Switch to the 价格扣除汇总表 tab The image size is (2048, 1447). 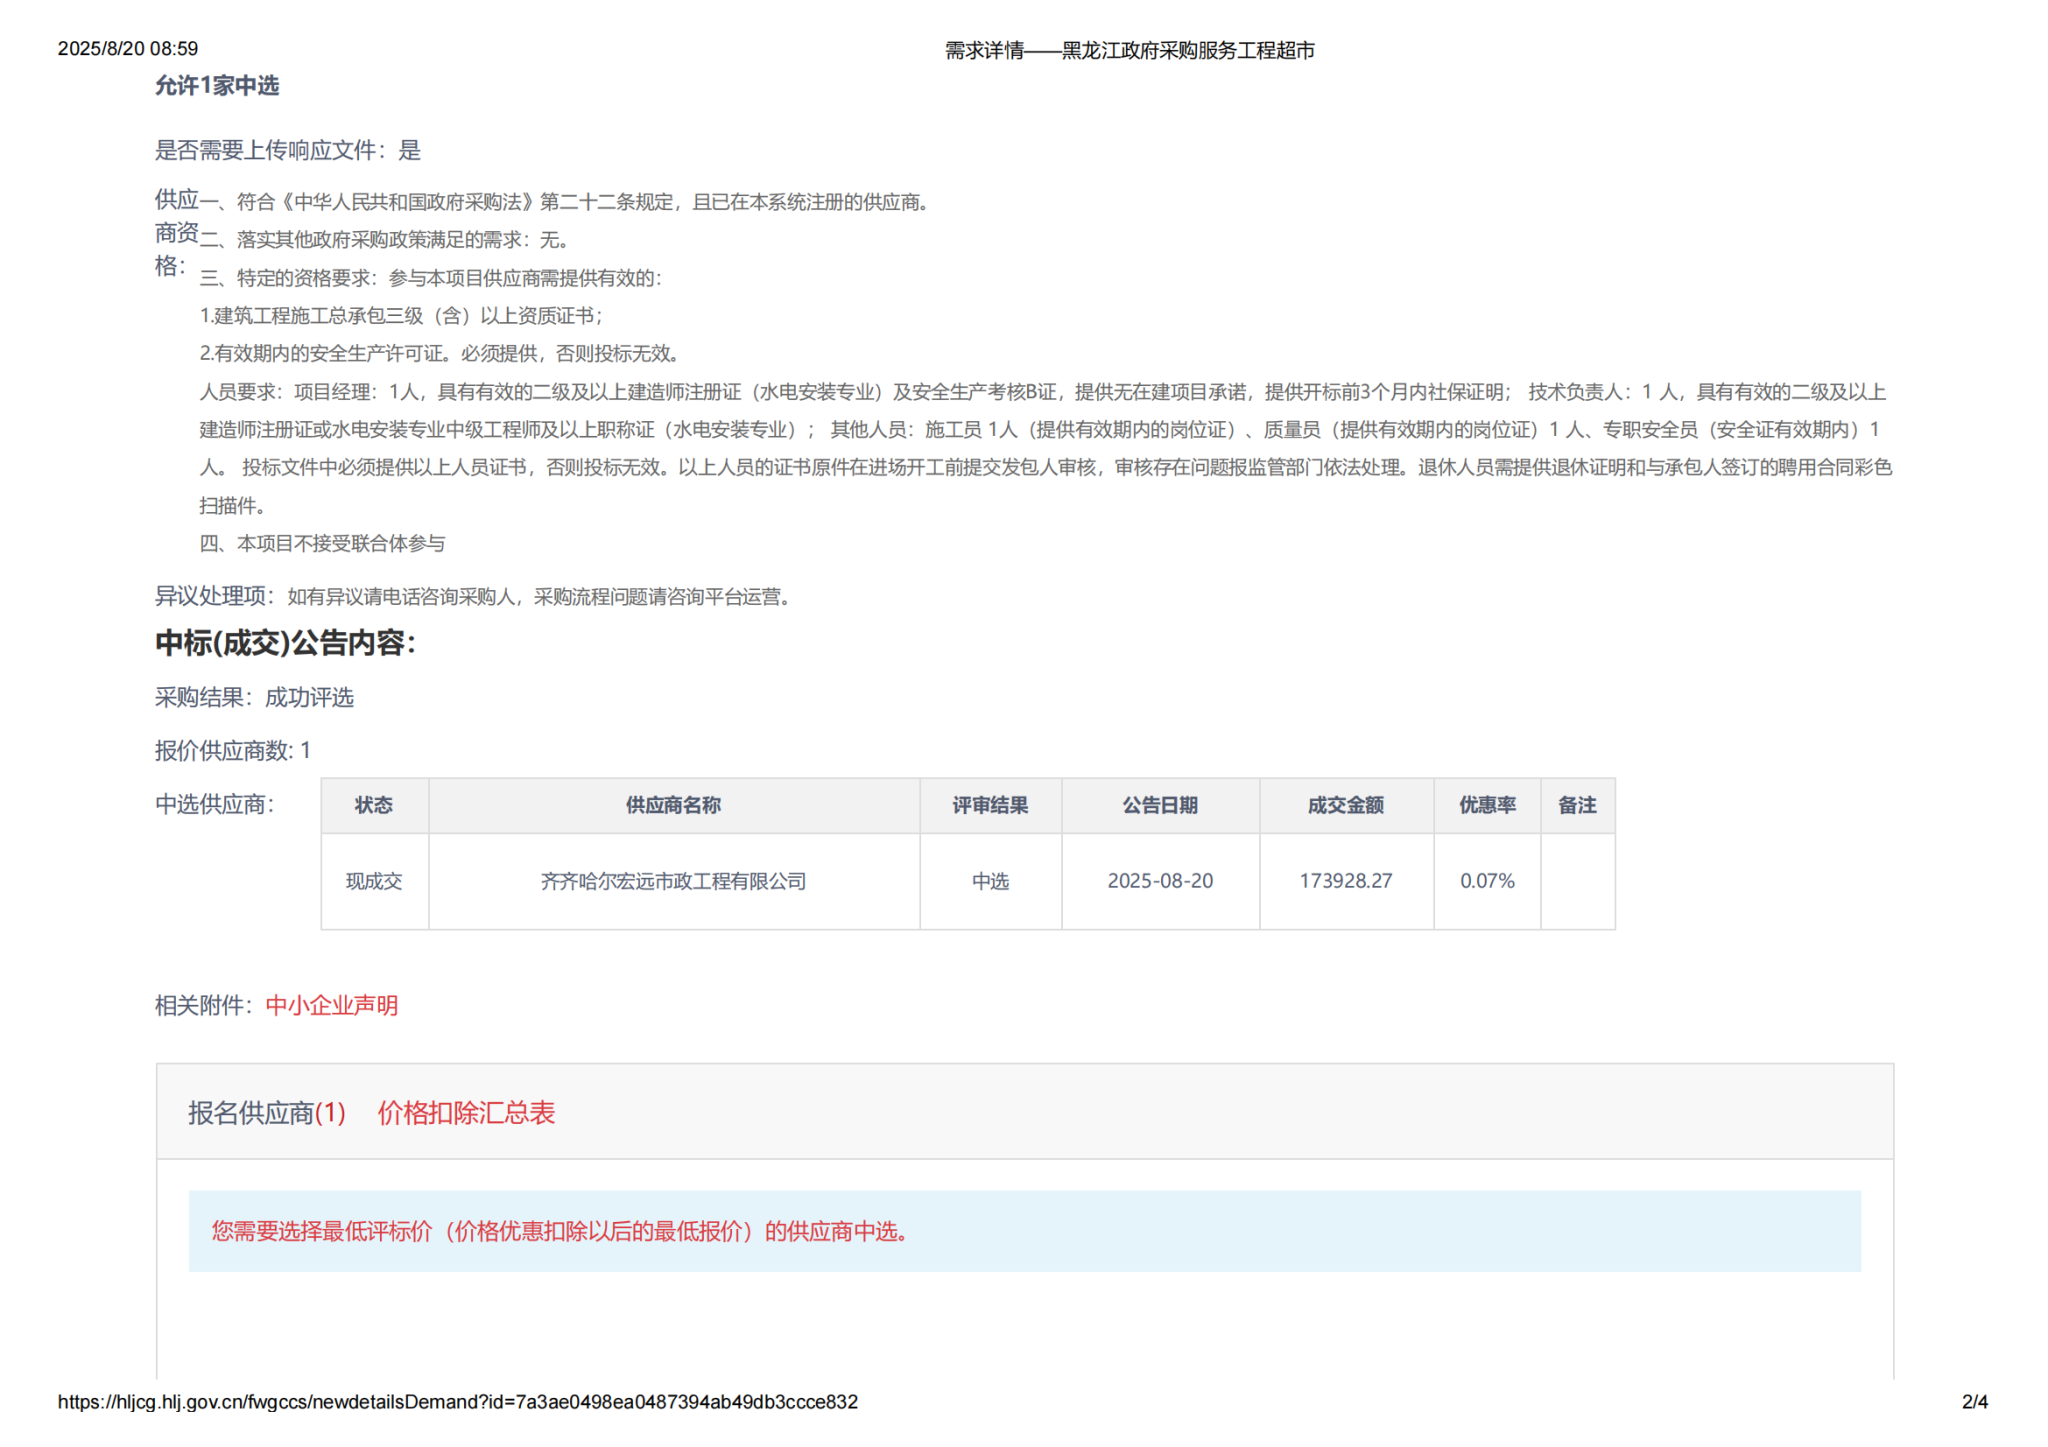click(465, 1113)
